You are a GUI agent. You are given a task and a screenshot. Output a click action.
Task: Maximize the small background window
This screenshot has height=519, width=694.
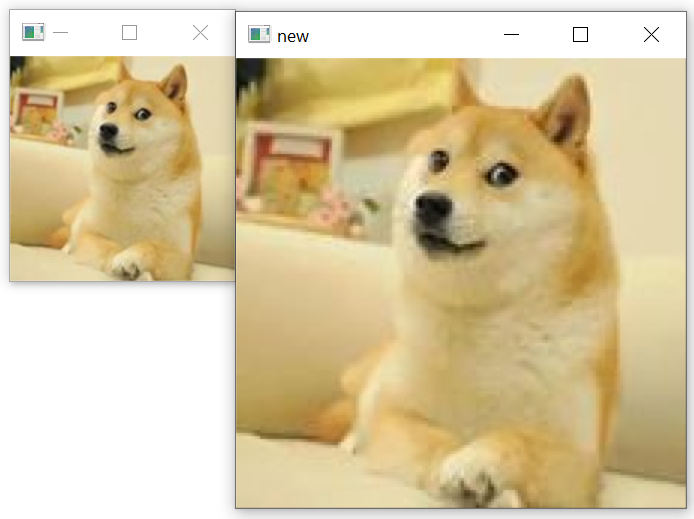click(x=129, y=32)
